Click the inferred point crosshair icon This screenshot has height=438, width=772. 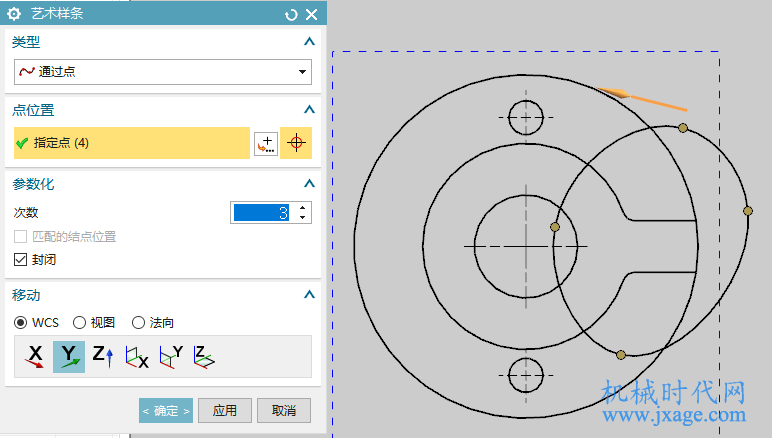pyautogui.click(x=296, y=143)
